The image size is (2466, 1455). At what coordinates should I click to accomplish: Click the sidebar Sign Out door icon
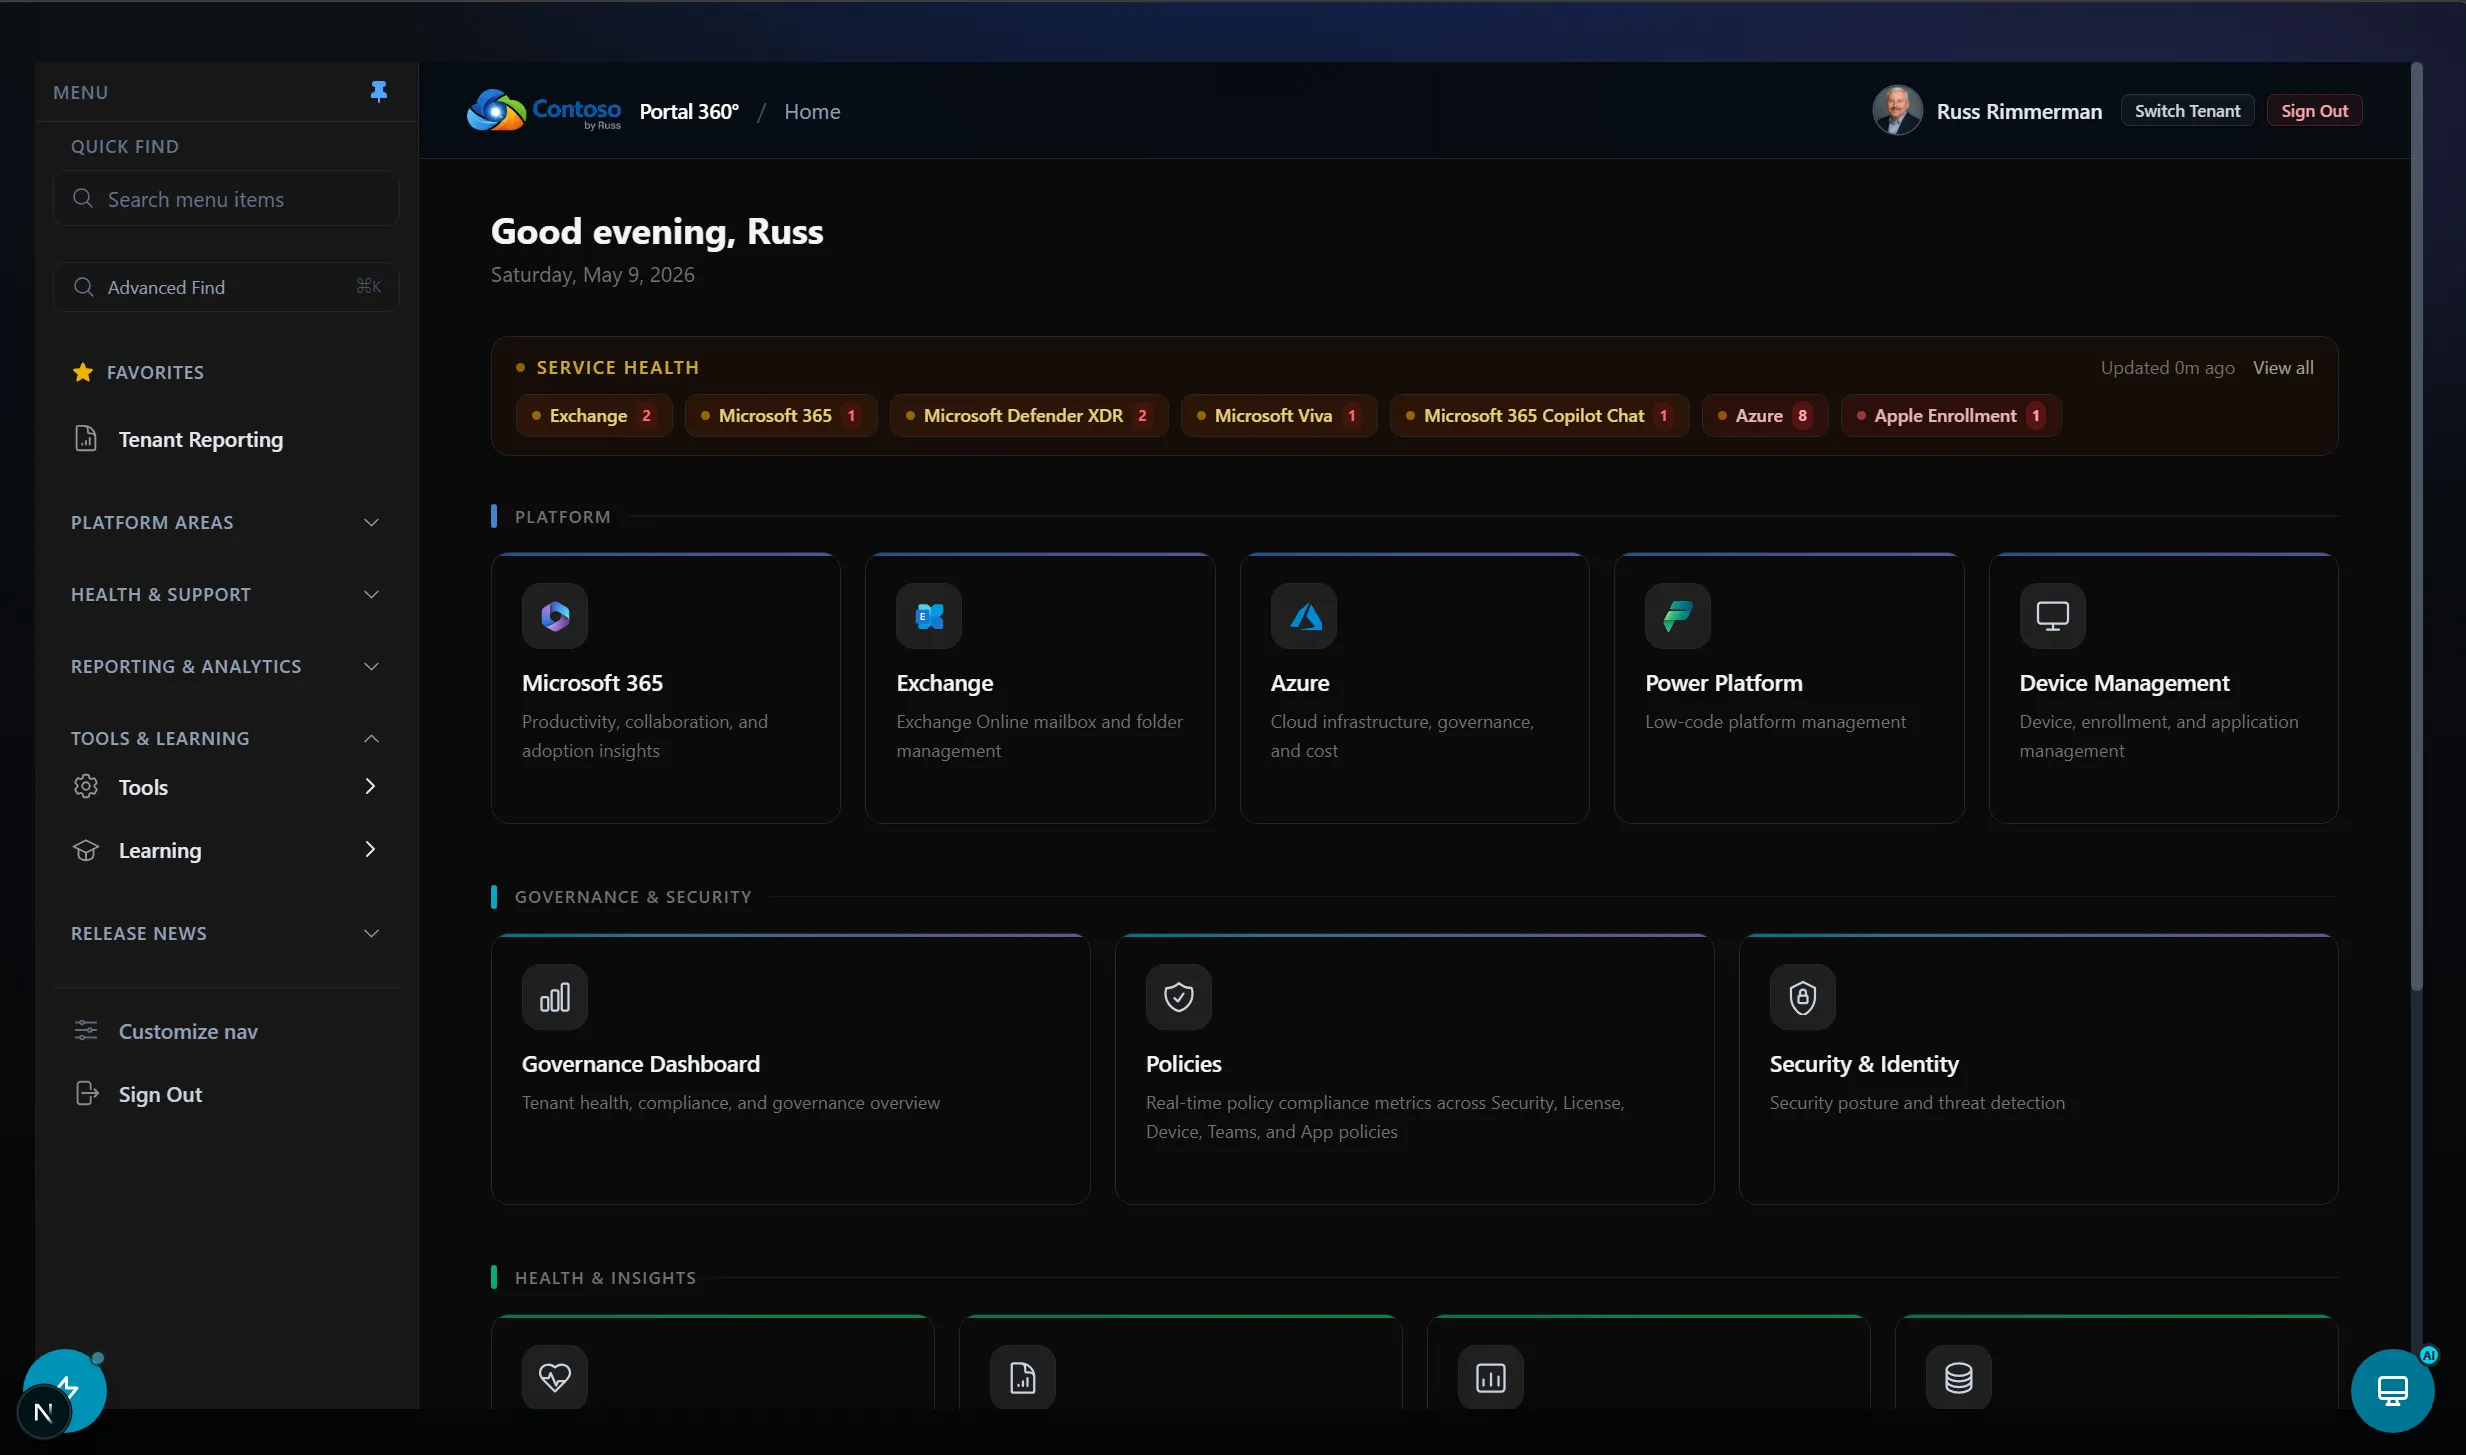pos(87,1094)
